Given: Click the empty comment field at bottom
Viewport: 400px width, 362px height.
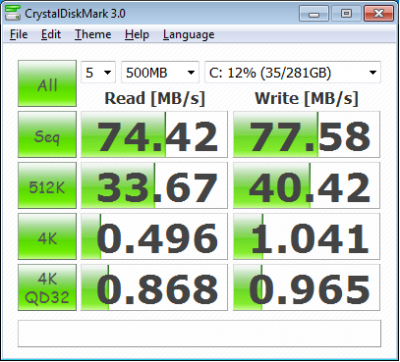Looking at the screenshot, I should point(199,333).
